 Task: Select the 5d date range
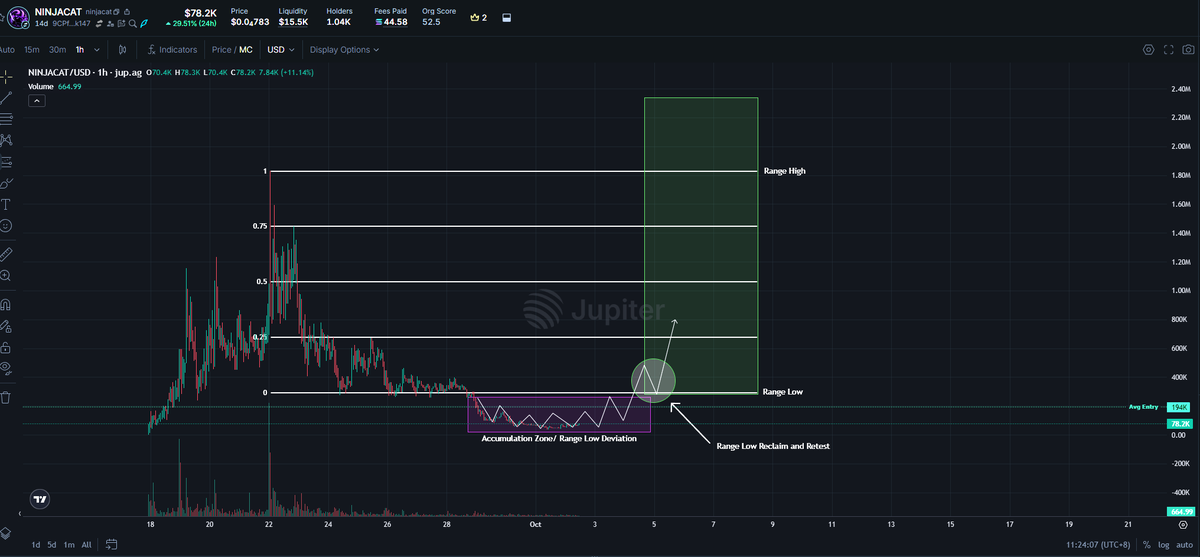coord(52,545)
